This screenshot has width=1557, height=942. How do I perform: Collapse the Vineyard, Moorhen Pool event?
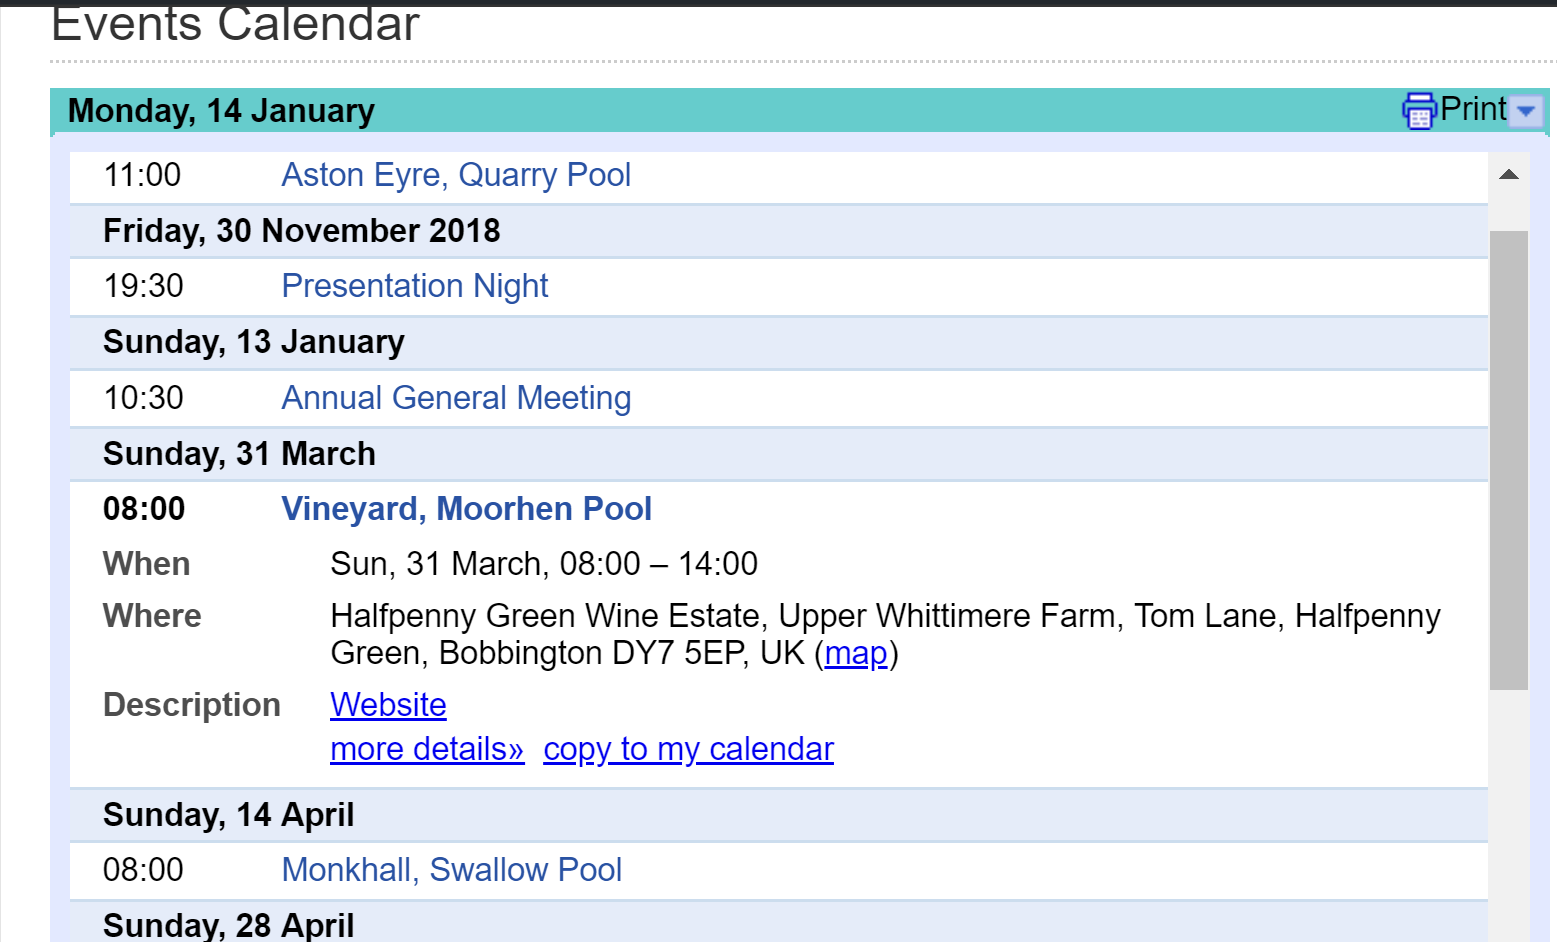click(x=466, y=509)
